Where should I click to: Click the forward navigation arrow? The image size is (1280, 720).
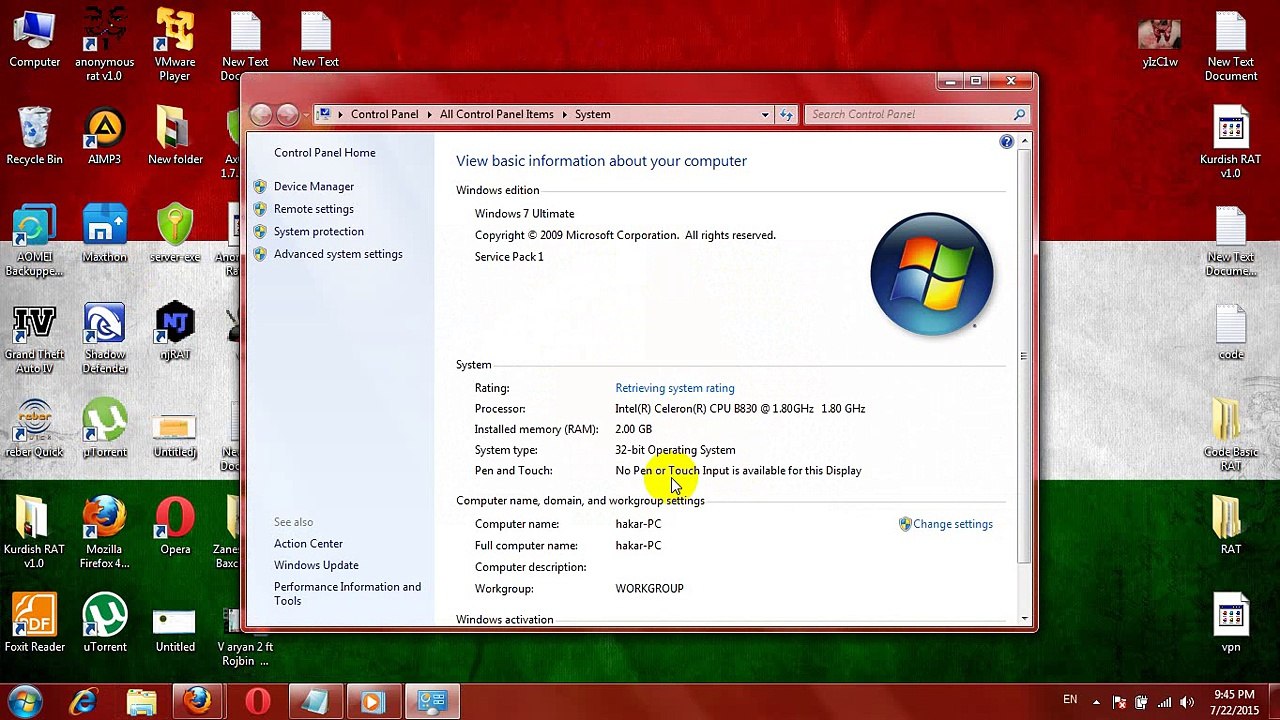click(x=287, y=115)
